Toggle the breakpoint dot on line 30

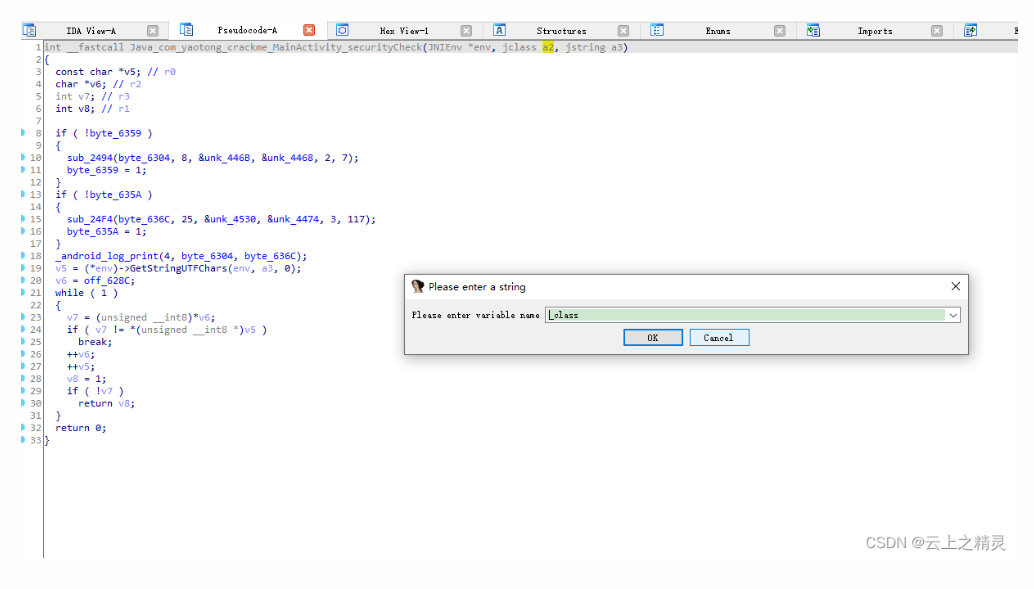[23, 402]
